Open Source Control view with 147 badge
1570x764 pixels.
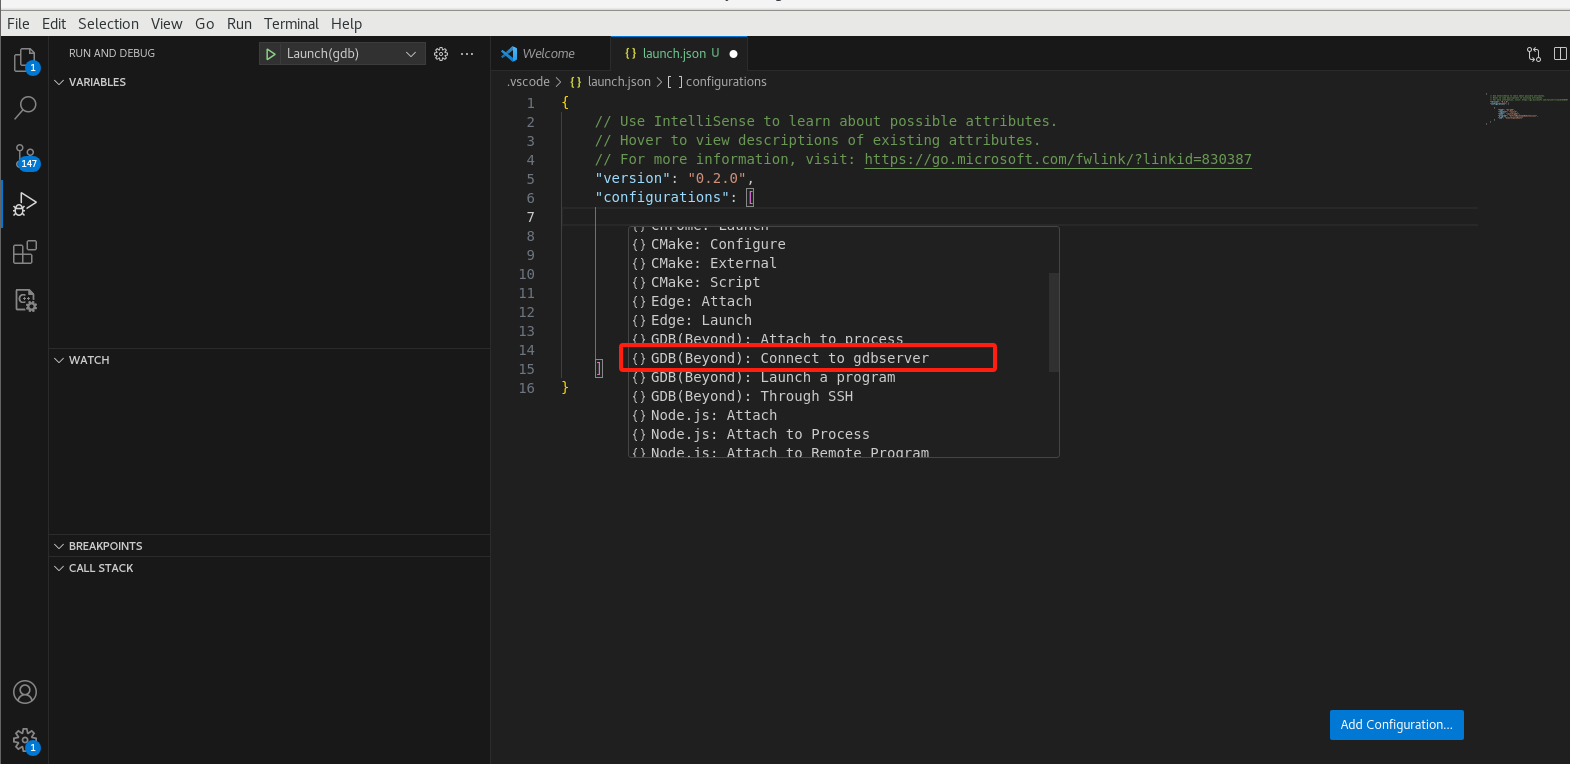[x=25, y=156]
